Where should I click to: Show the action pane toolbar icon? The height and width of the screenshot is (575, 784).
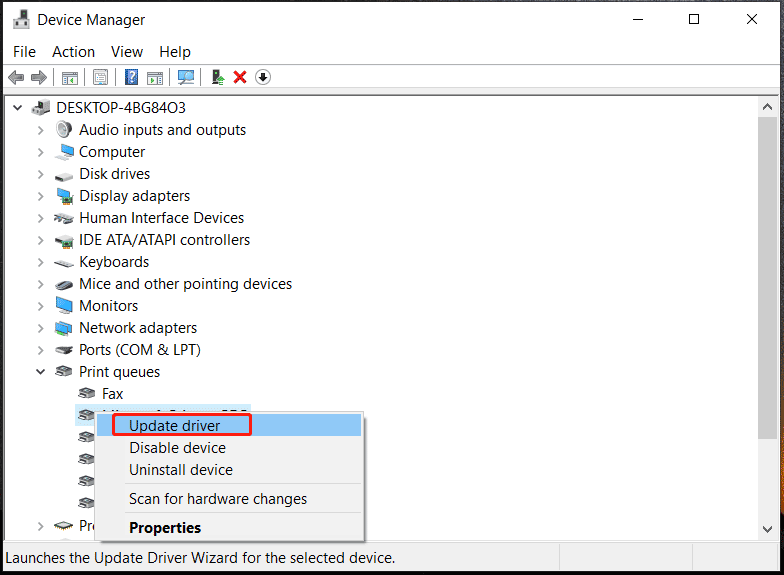pyautogui.click(x=155, y=78)
